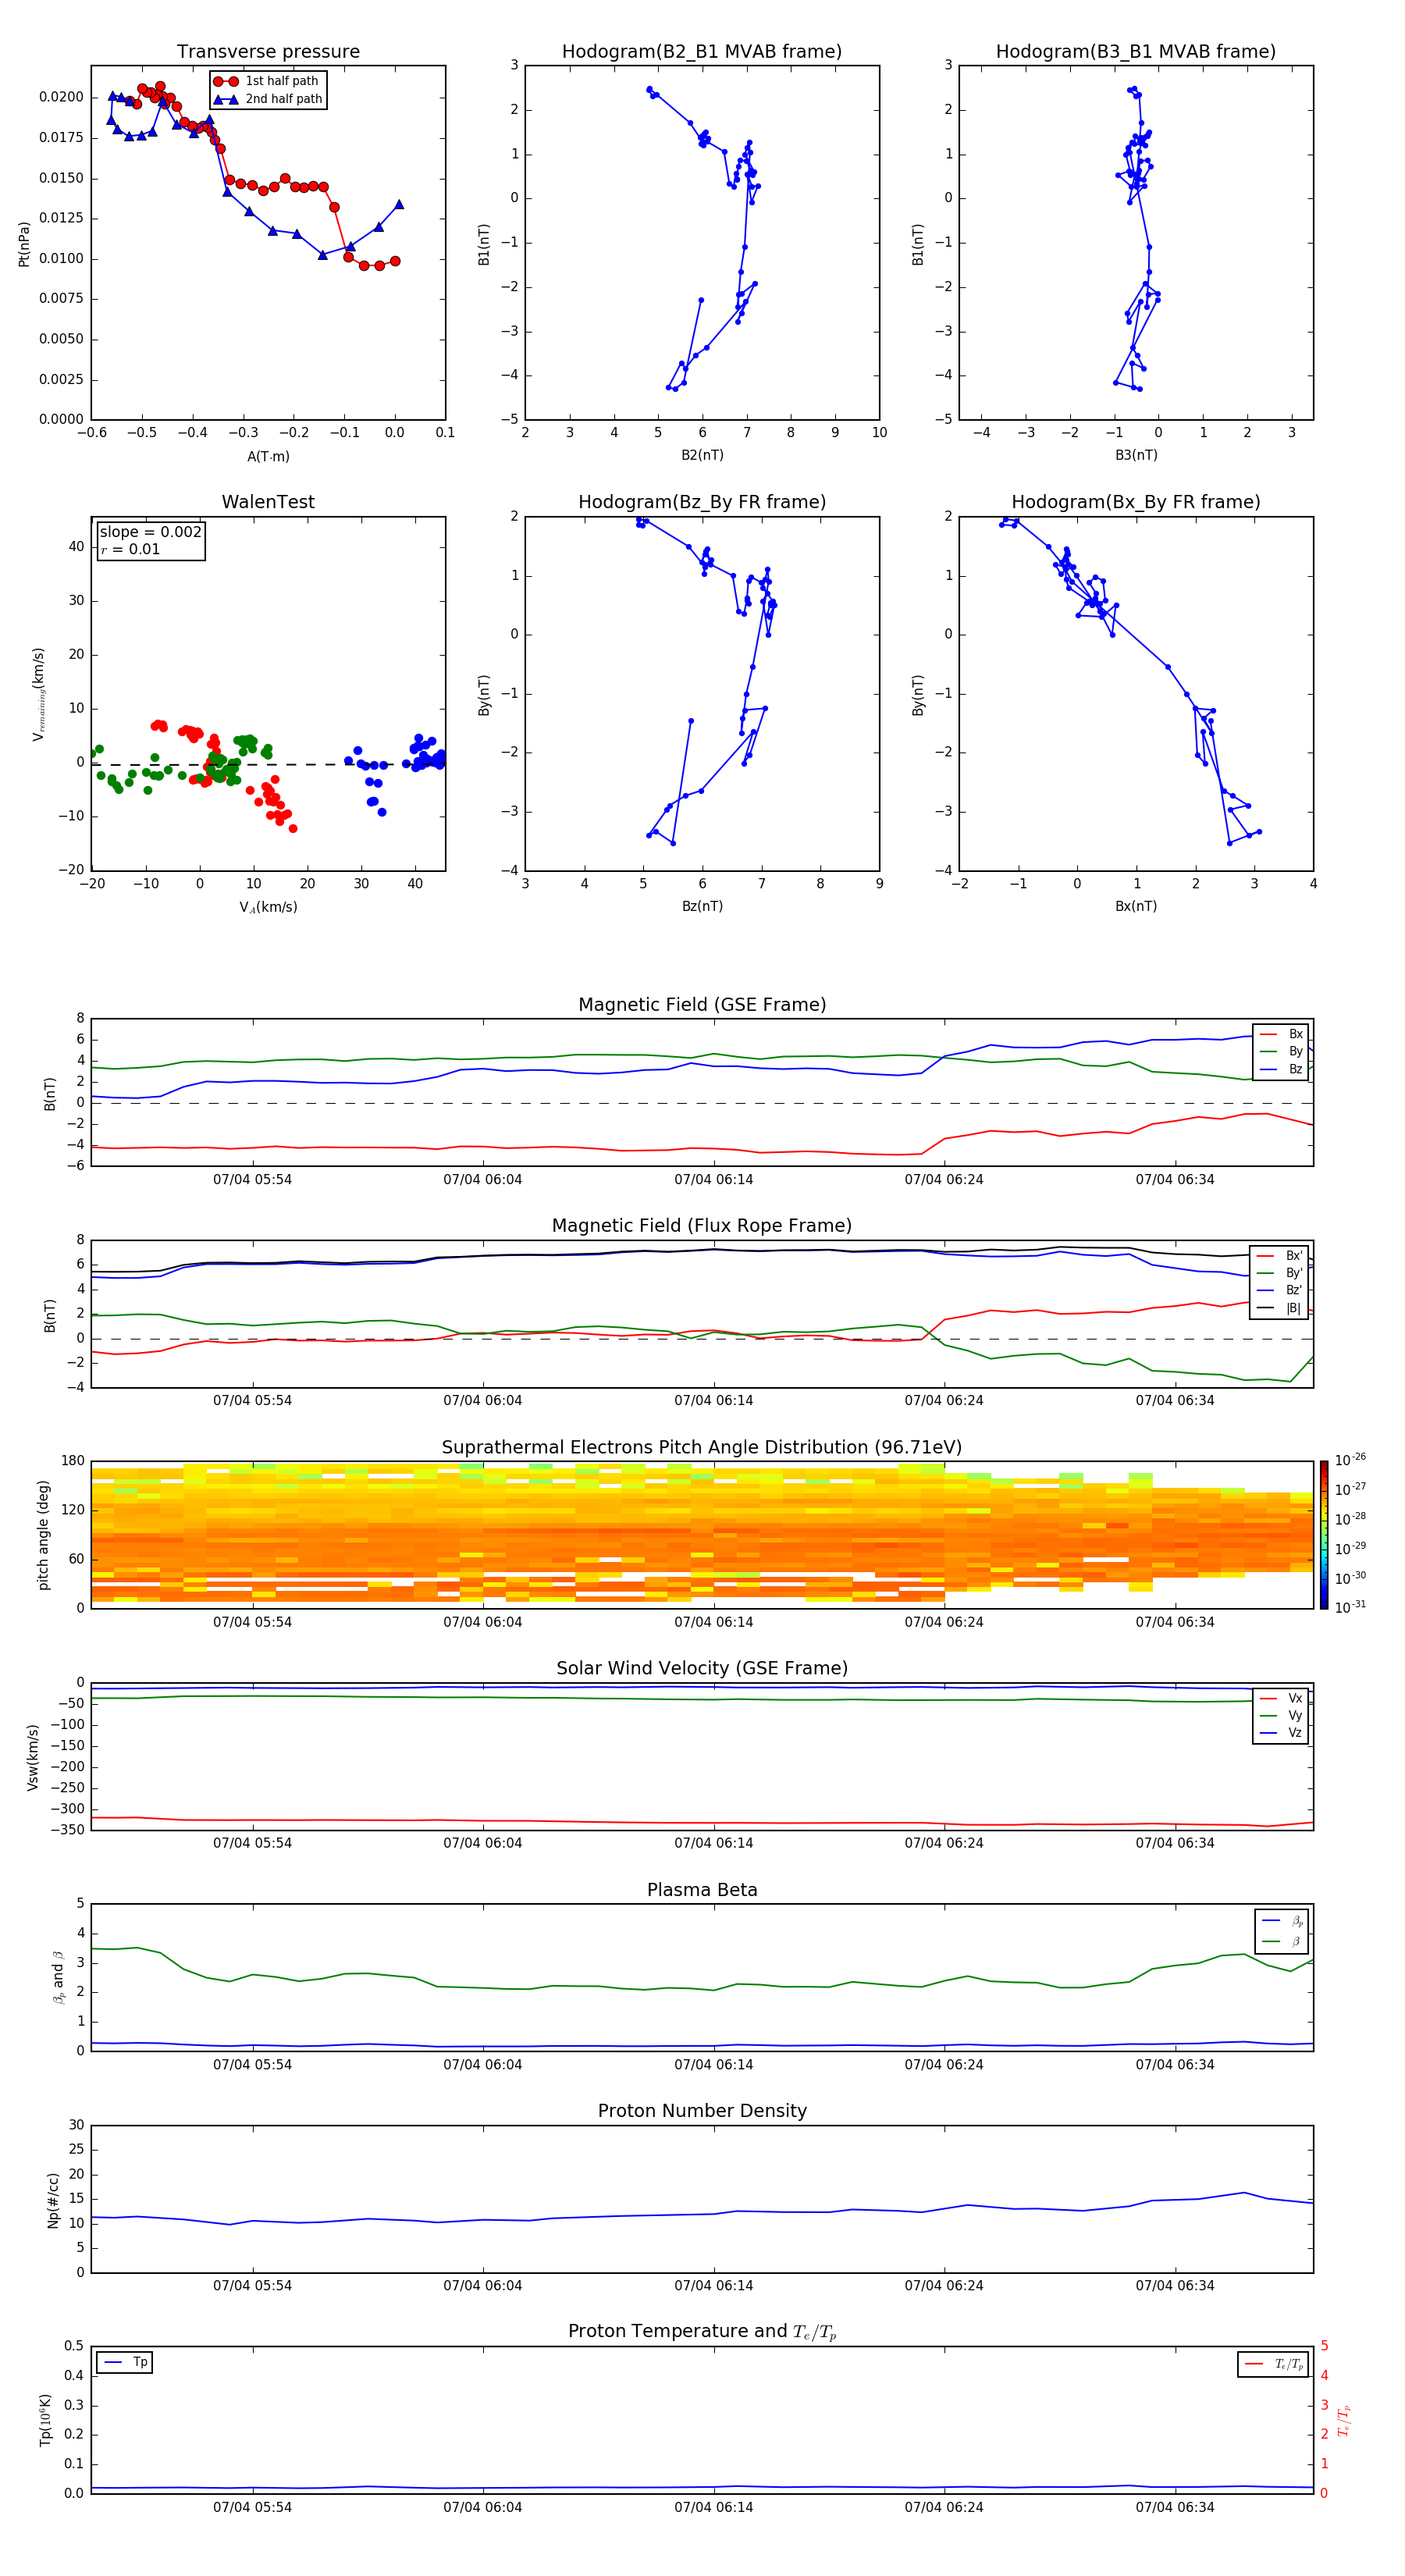
Task: Select the 'Vz' legend entry
Action: pyautogui.click(x=1281, y=1733)
